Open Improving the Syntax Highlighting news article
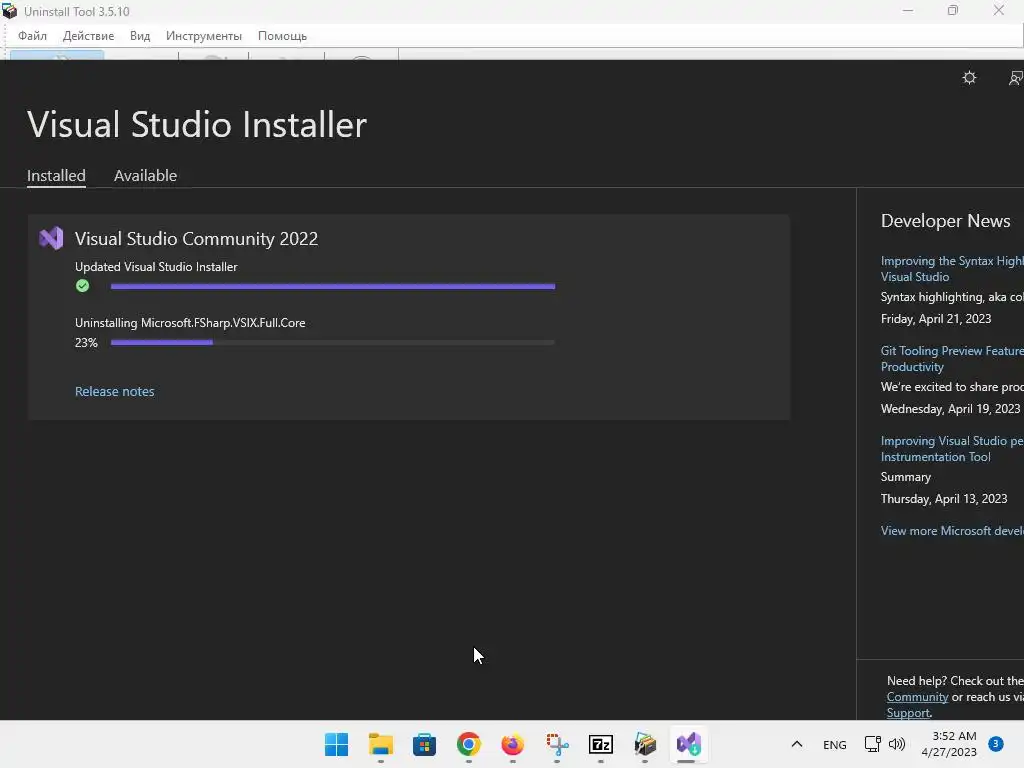1024x768 pixels. click(952, 268)
